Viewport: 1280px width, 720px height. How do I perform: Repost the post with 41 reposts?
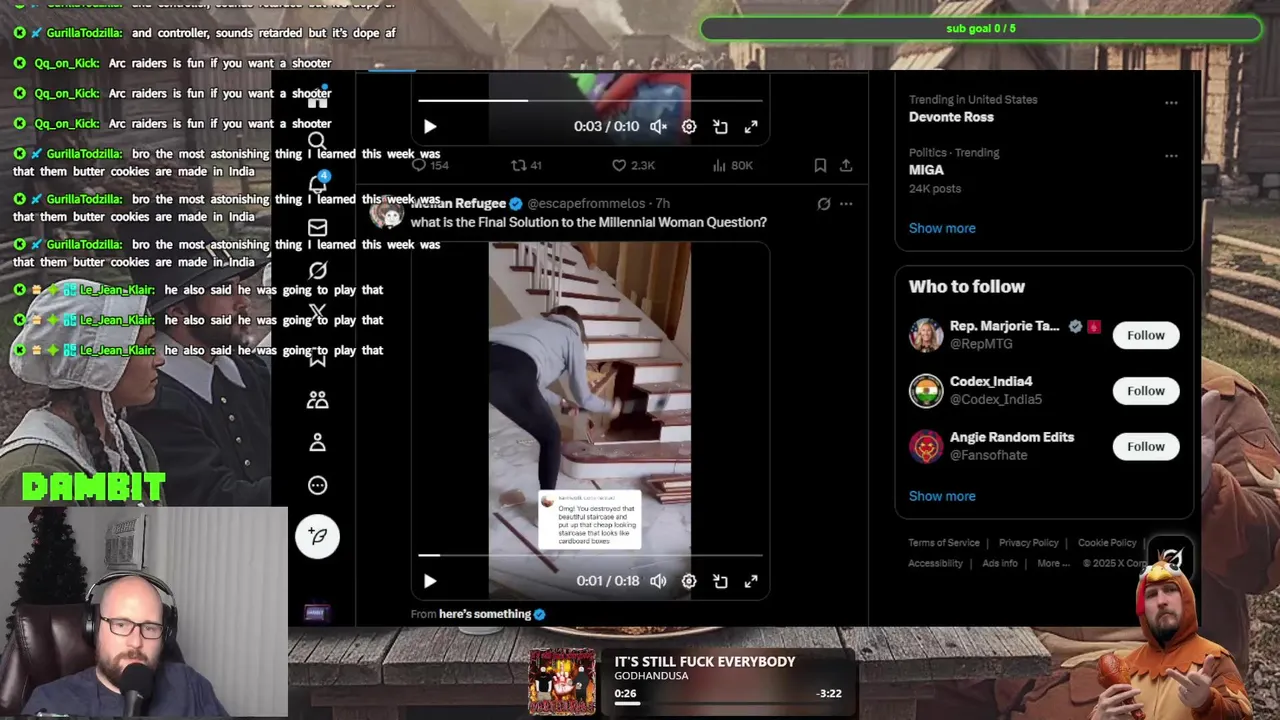click(526, 165)
